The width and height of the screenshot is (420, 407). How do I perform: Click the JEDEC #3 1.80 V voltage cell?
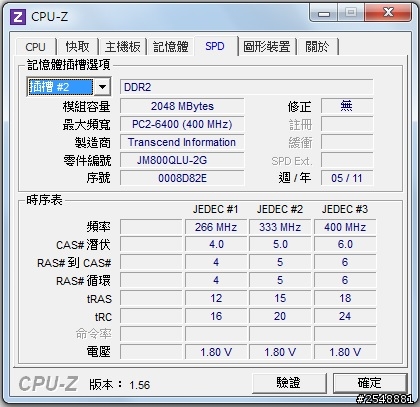point(345,352)
